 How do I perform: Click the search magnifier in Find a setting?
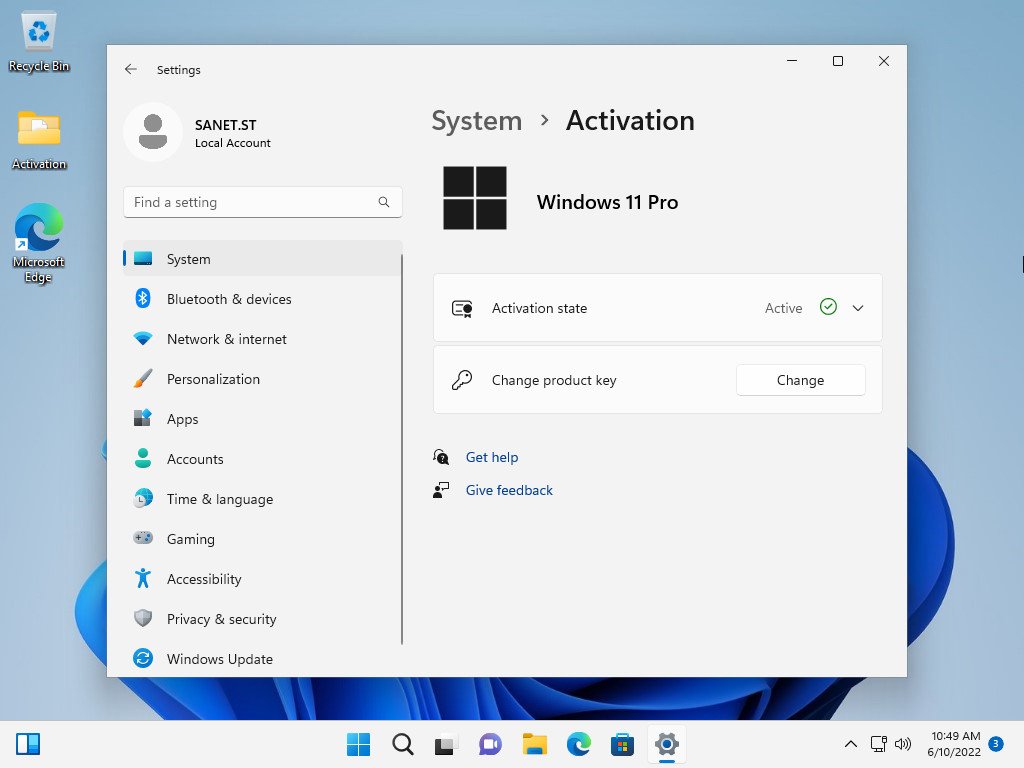pyautogui.click(x=384, y=202)
